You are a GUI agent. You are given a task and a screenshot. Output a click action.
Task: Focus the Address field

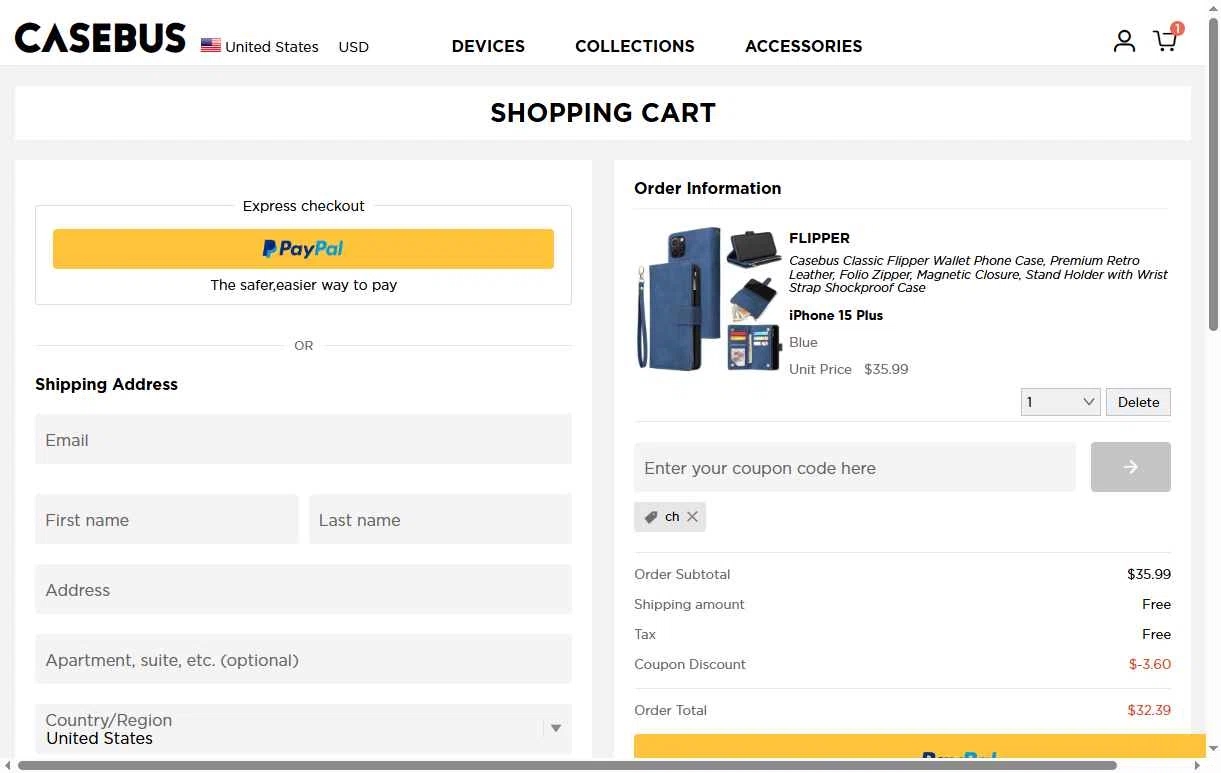[x=303, y=589]
